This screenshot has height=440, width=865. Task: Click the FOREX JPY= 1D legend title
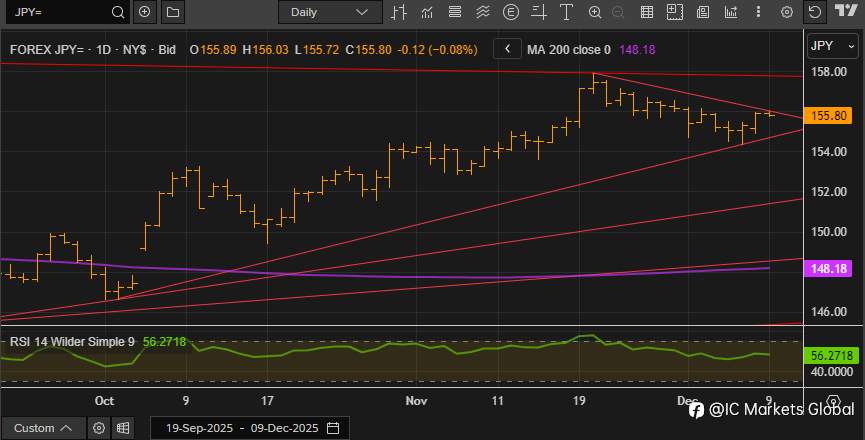[93, 50]
